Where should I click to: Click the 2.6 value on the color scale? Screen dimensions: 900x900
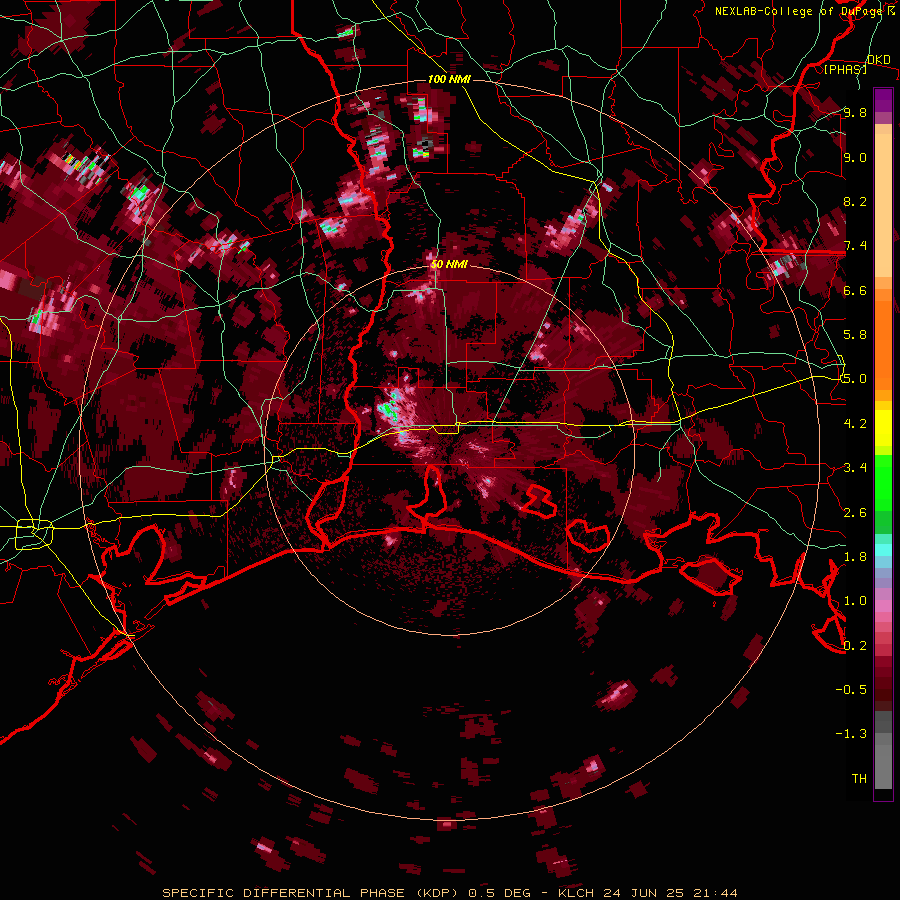coord(855,513)
